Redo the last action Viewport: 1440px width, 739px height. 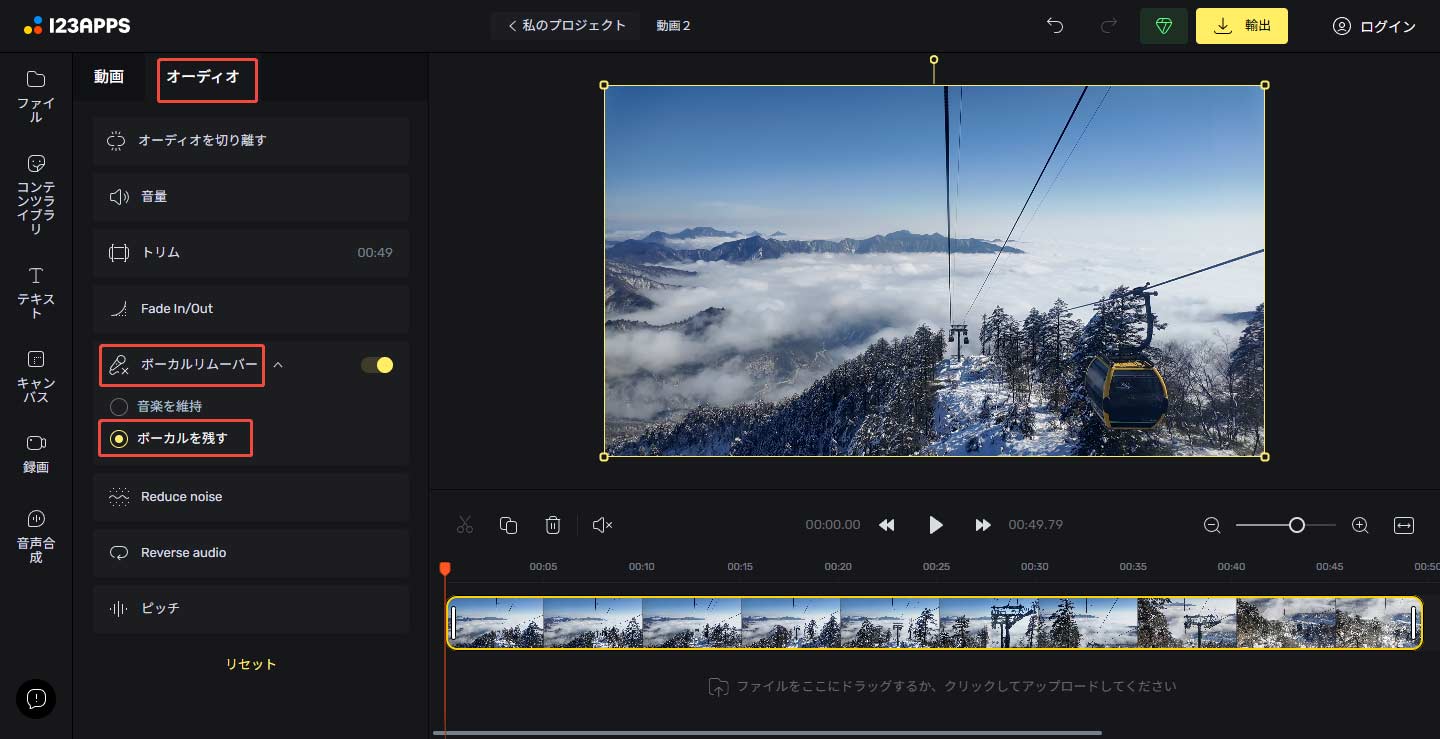click(1108, 26)
